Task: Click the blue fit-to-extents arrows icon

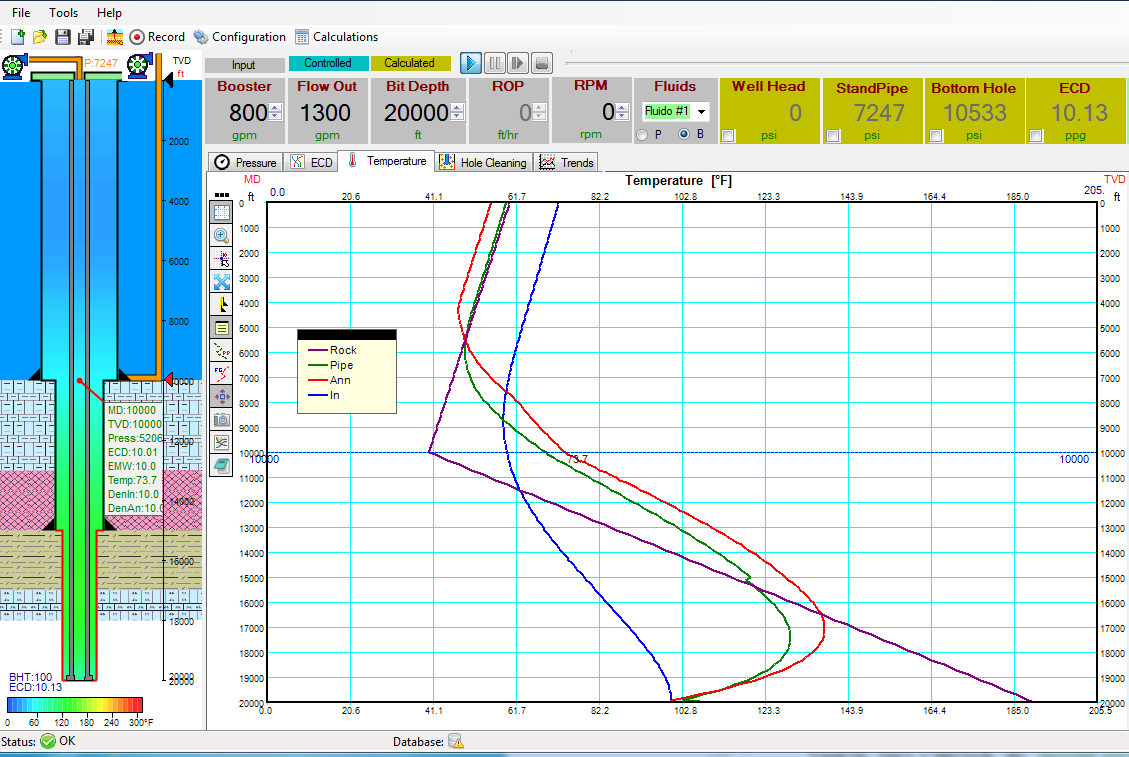Action: point(222,281)
